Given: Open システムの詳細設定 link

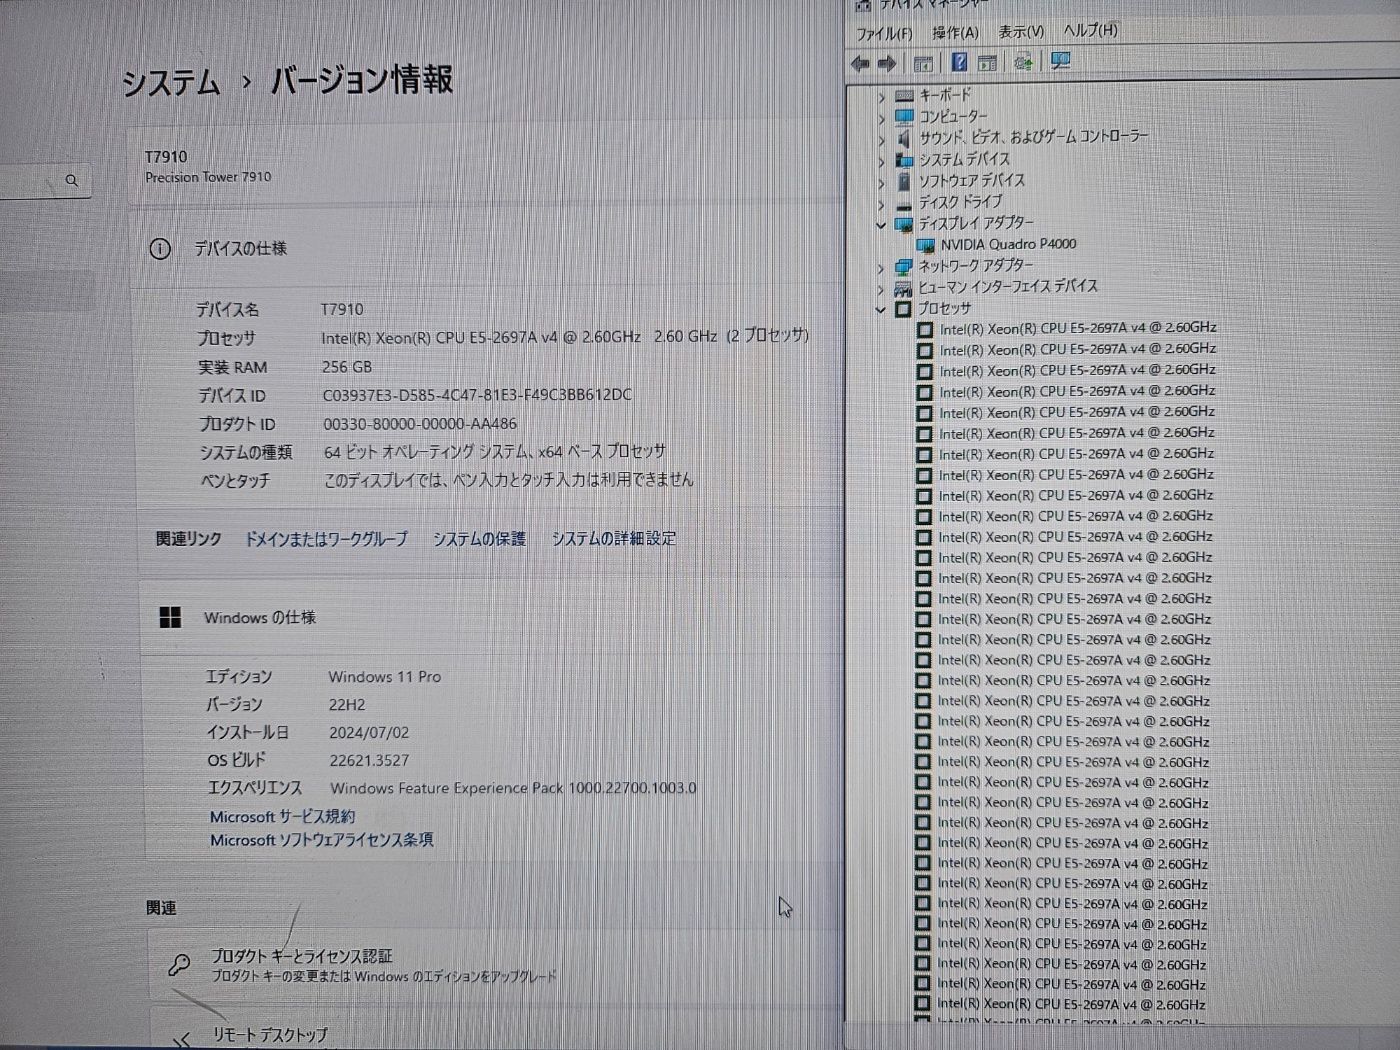Looking at the screenshot, I should (614, 538).
